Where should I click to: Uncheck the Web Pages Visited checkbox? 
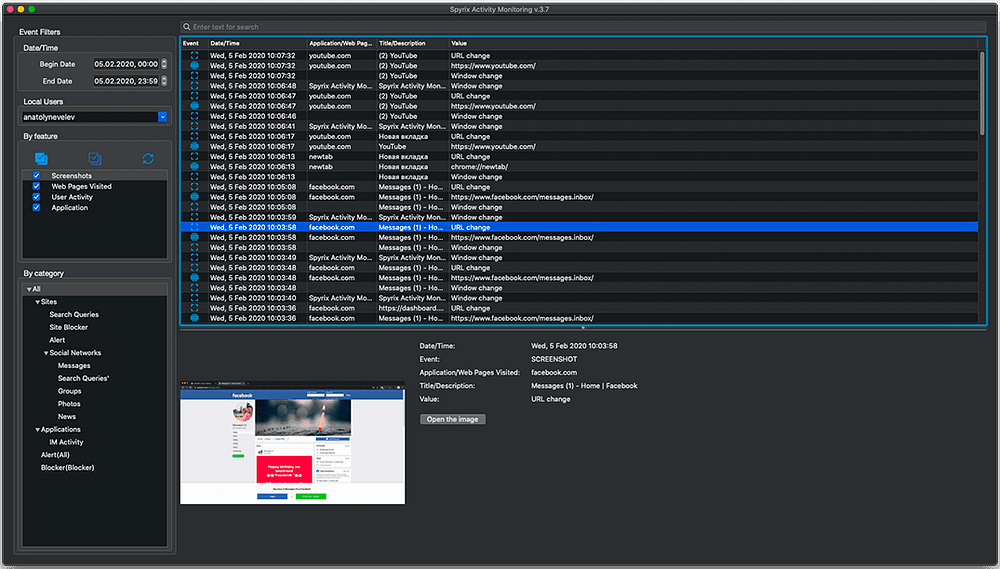point(36,186)
